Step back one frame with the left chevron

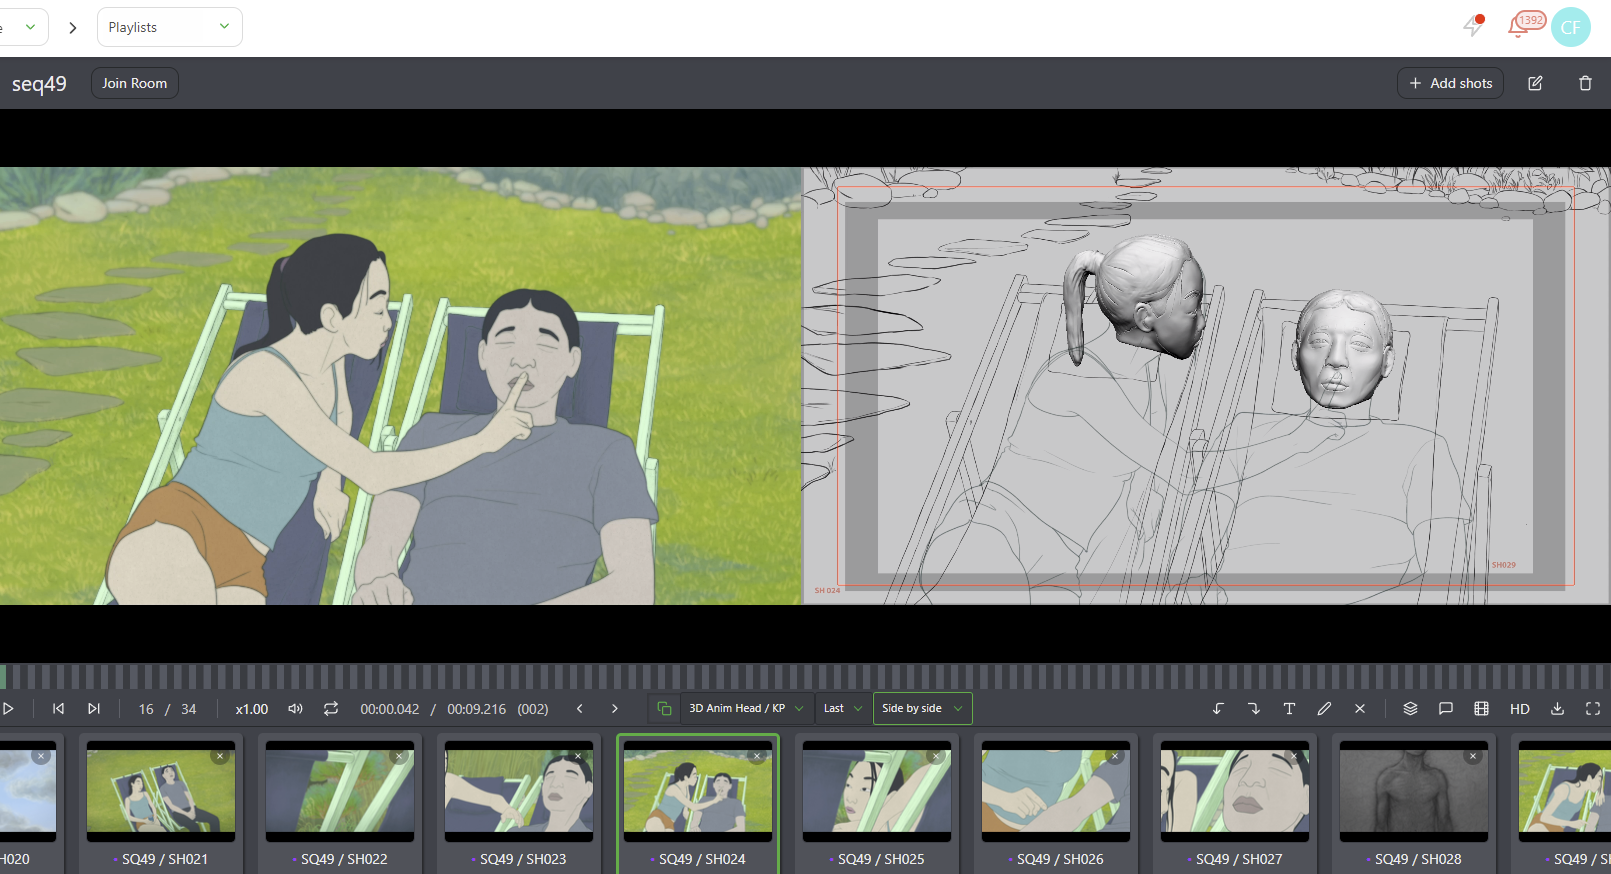580,709
